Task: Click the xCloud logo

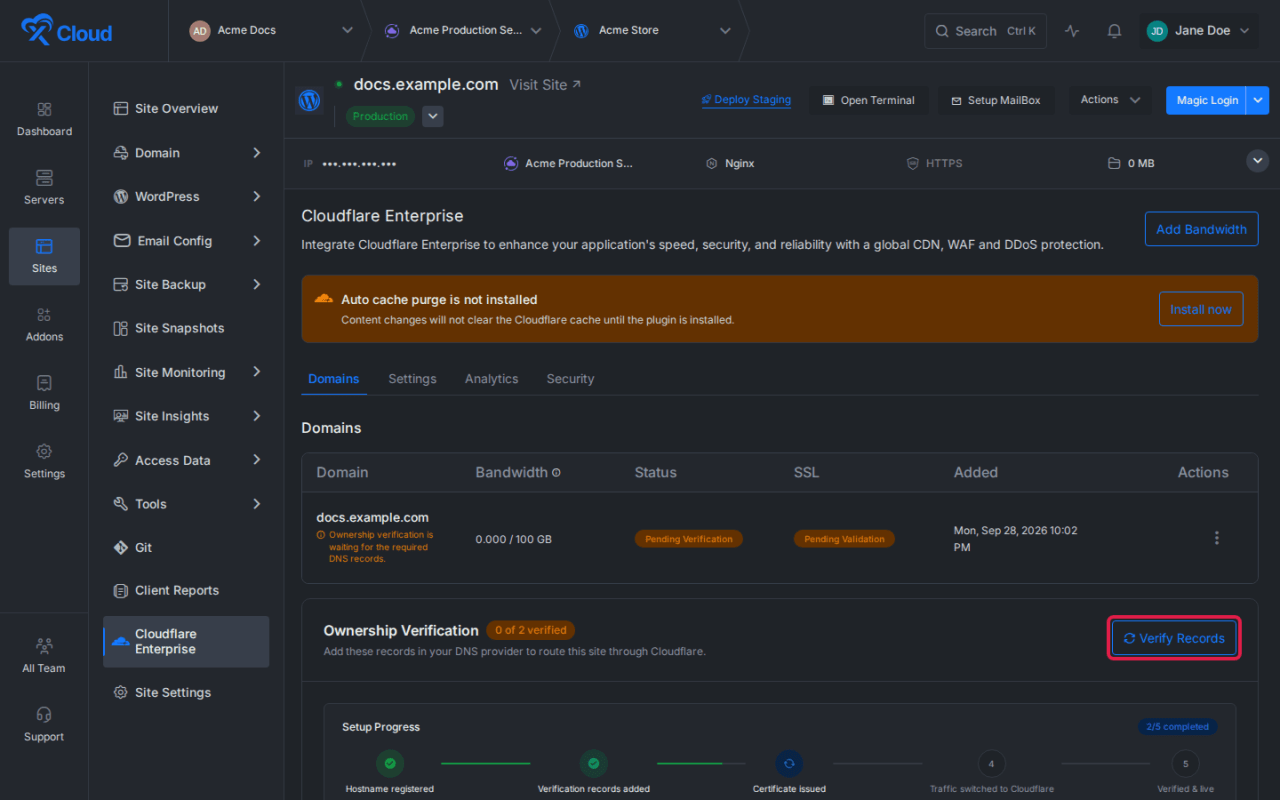Action: [x=67, y=31]
